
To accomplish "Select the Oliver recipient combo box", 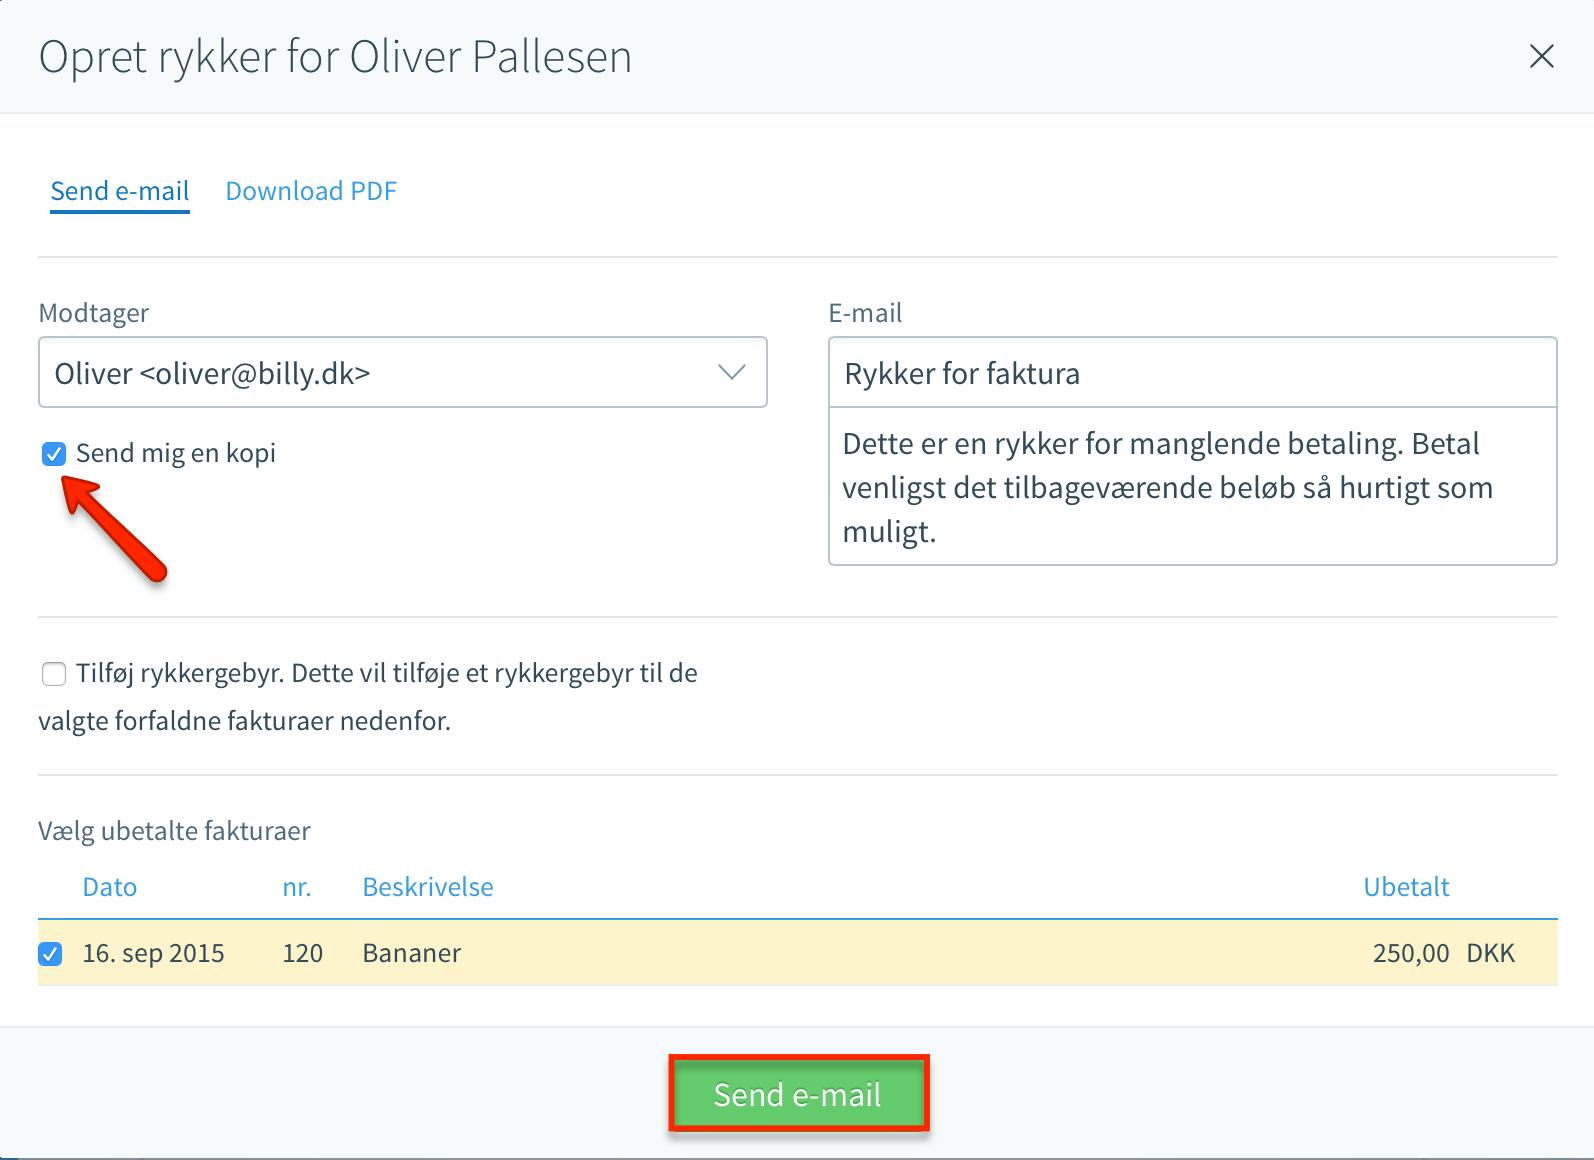I will pyautogui.click(x=403, y=372).
